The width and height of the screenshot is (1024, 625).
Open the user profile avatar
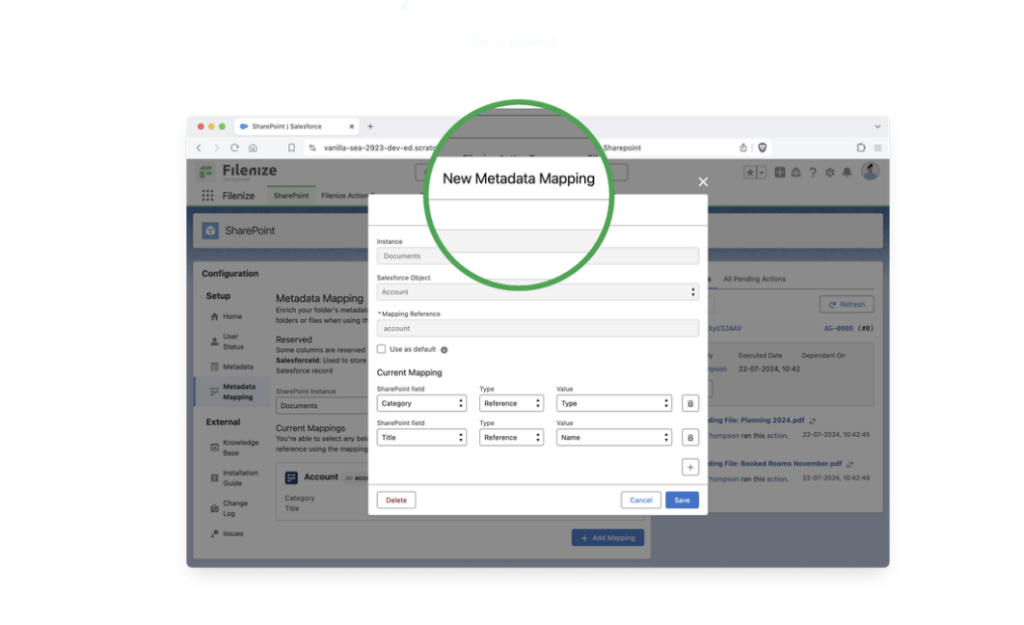pyautogui.click(x=870, y=171)
